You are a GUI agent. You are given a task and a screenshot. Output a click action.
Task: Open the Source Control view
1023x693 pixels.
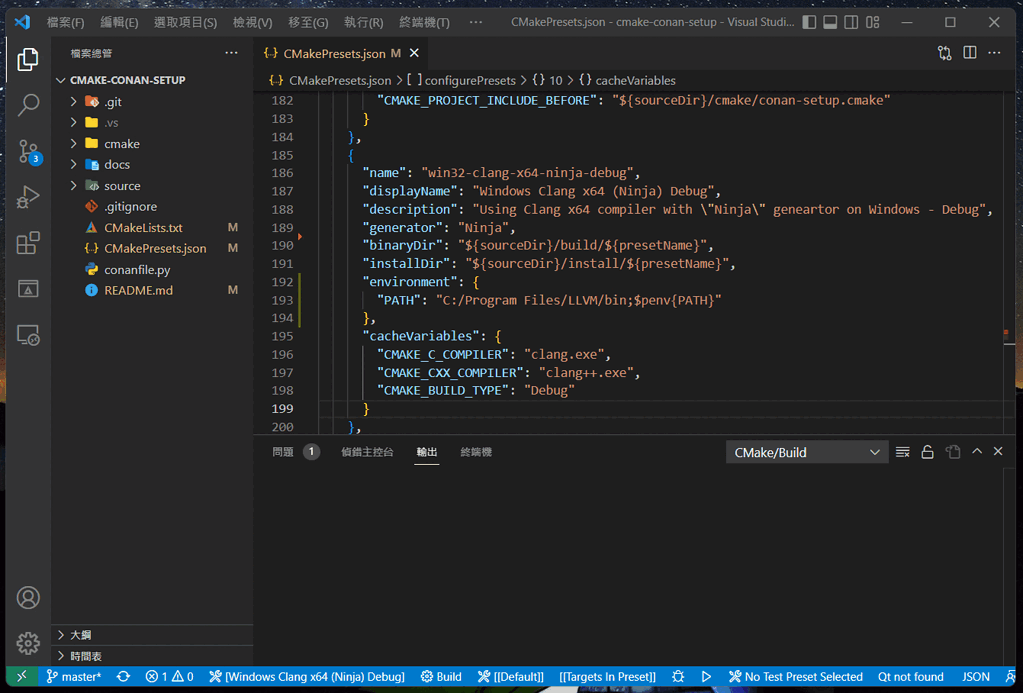pyautogui.click(x=28, y=151)
